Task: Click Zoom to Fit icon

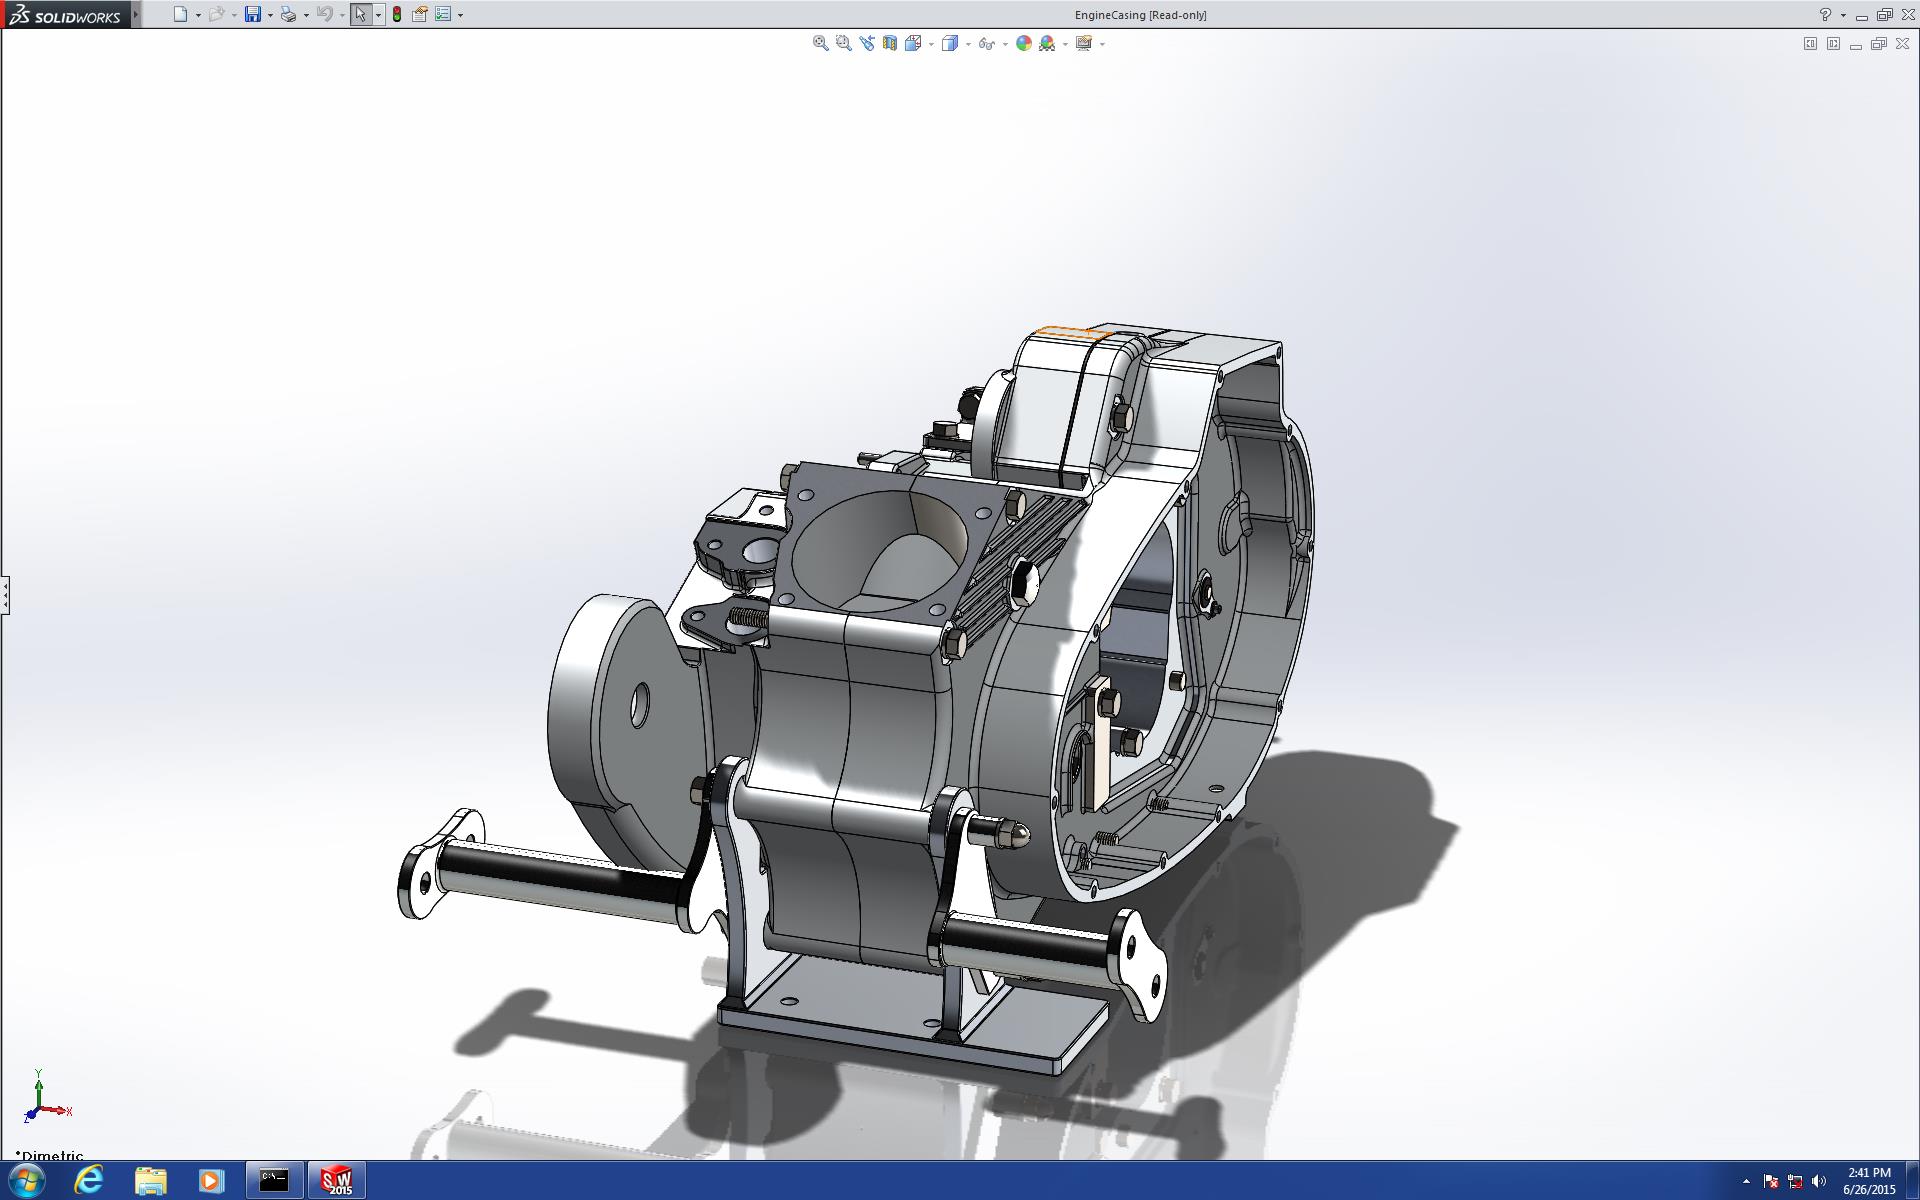Action: pyautogui.click(x=820, y=43)
